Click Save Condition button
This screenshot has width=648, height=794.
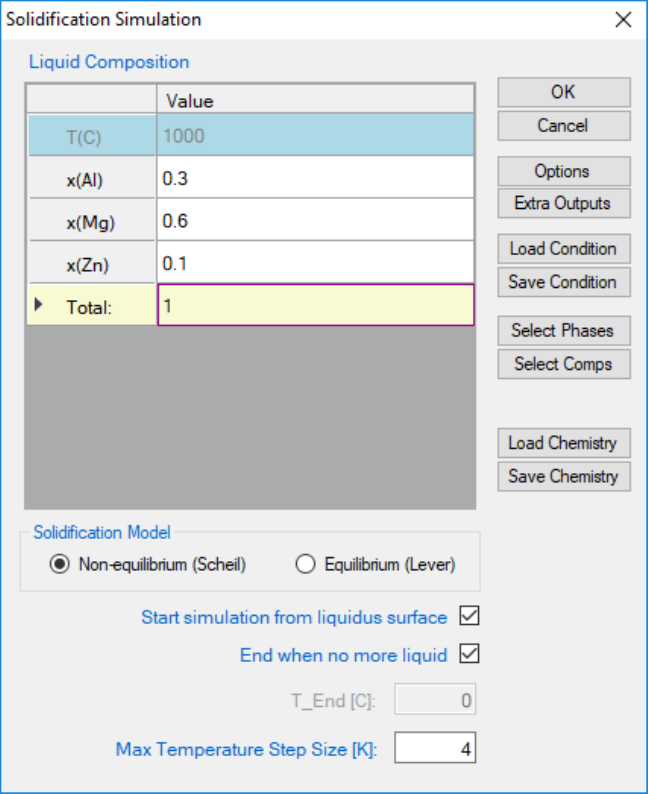564,282
